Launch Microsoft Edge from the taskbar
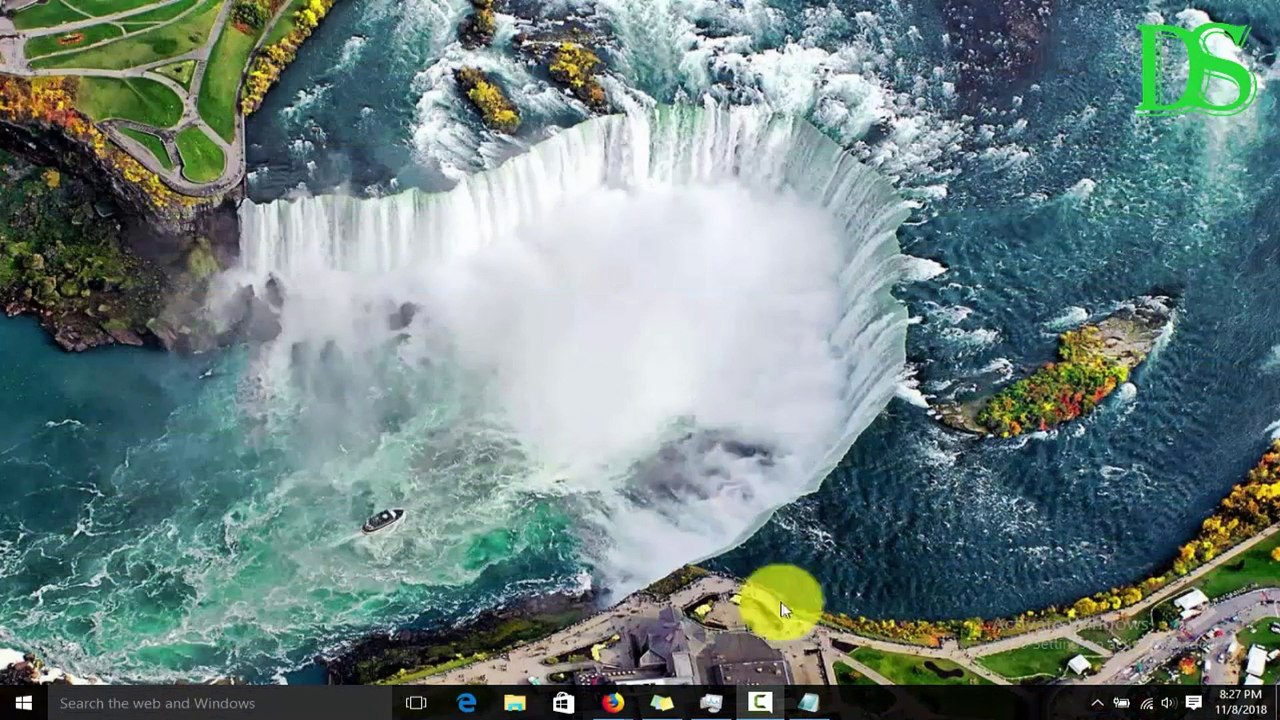Screen dimensions: 1280x720 pos(466,703)
